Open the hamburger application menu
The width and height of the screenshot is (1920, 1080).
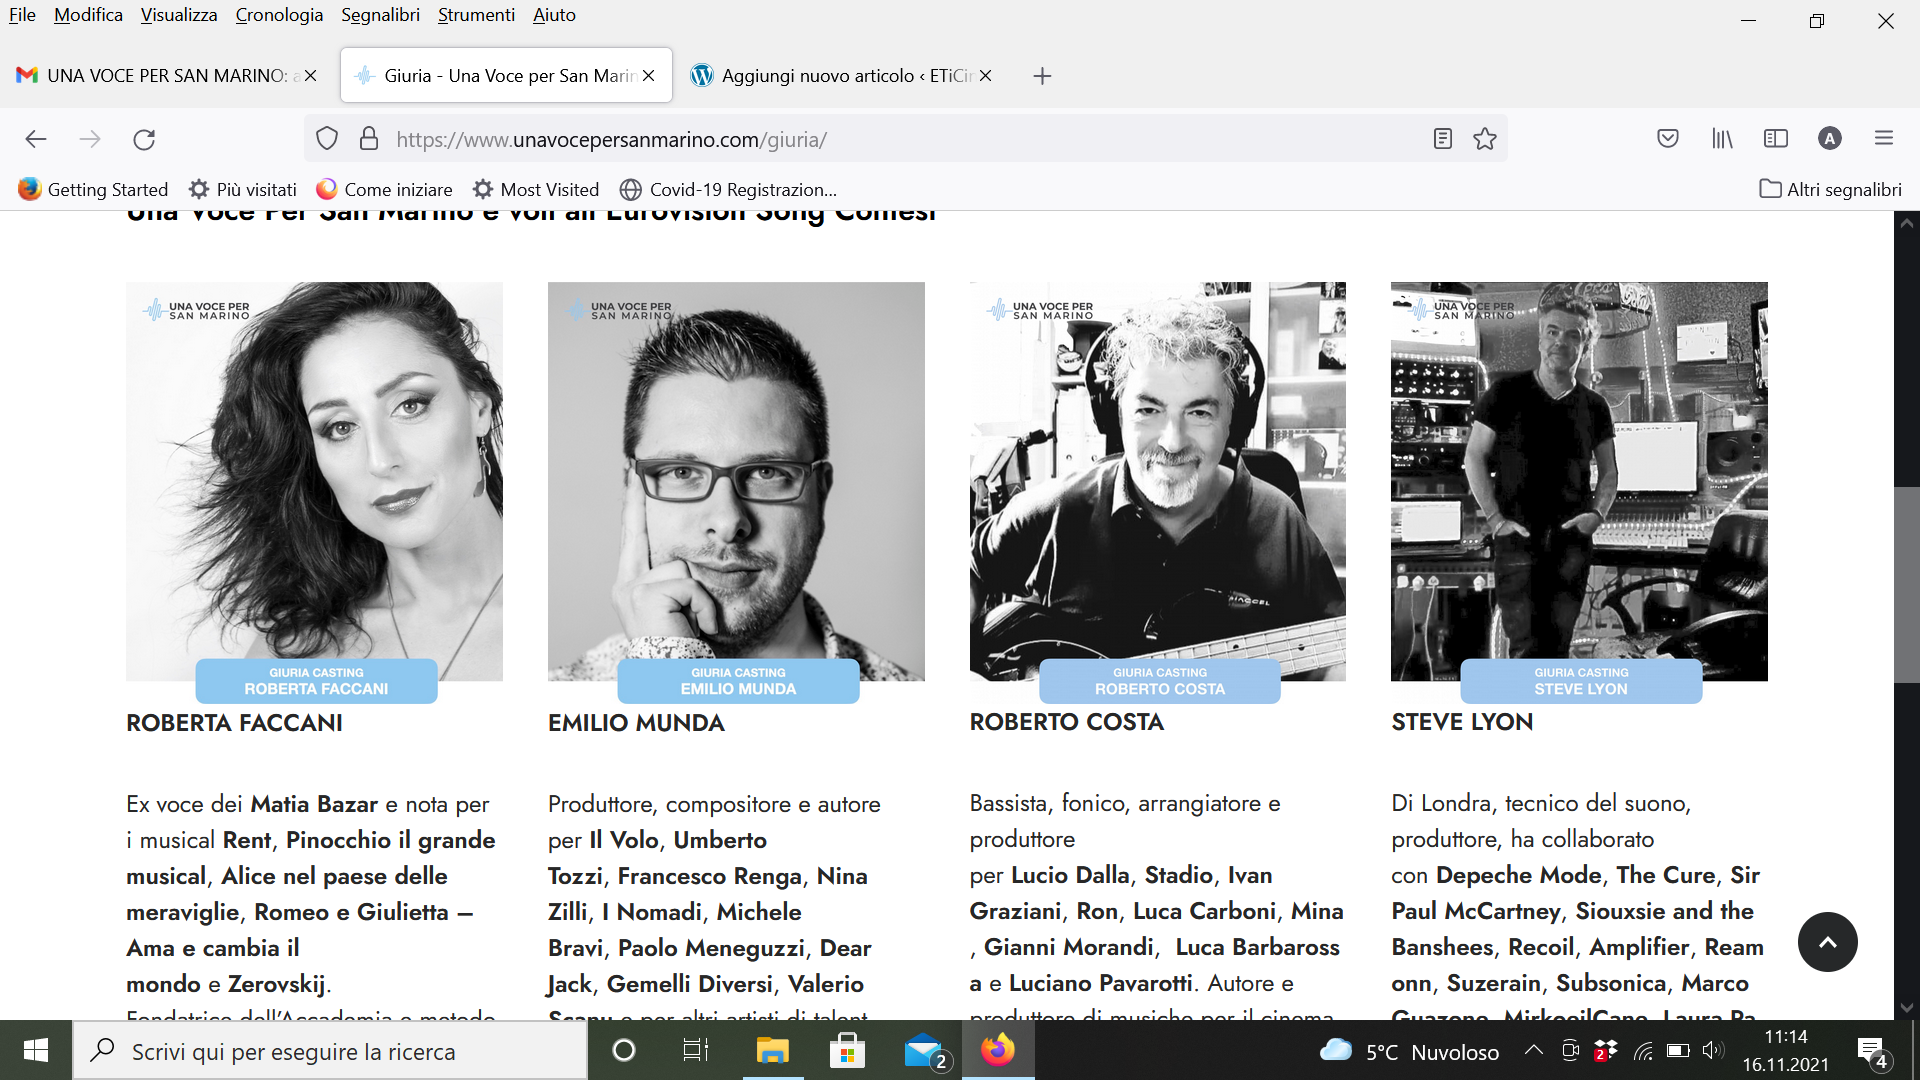tap(1884, 139)
